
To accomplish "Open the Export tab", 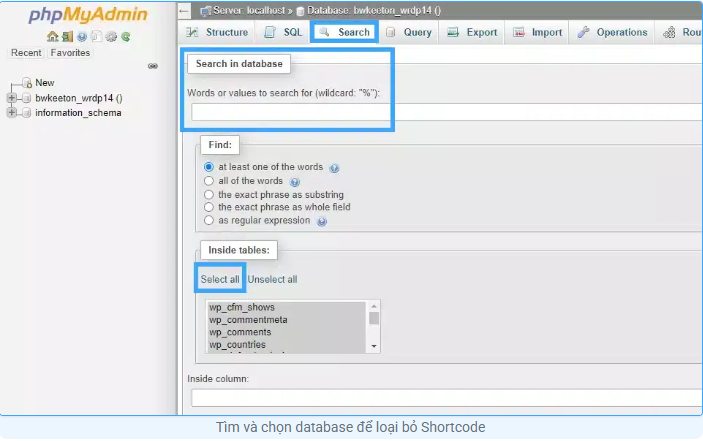I will coord(473,32).
